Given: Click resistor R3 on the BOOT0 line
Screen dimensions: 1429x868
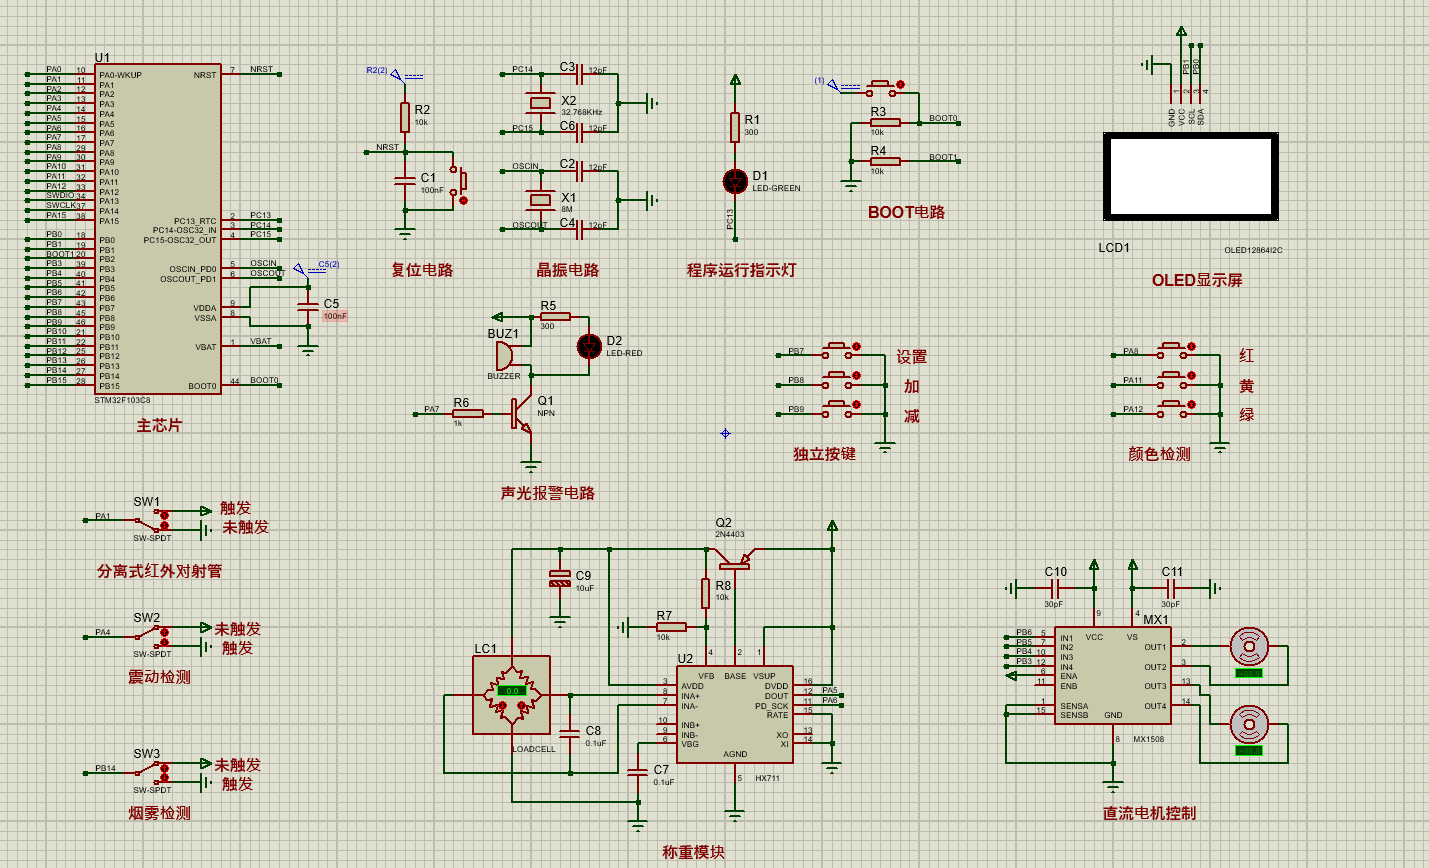Looking at the screenshot, I should click(x=885, y=123).
